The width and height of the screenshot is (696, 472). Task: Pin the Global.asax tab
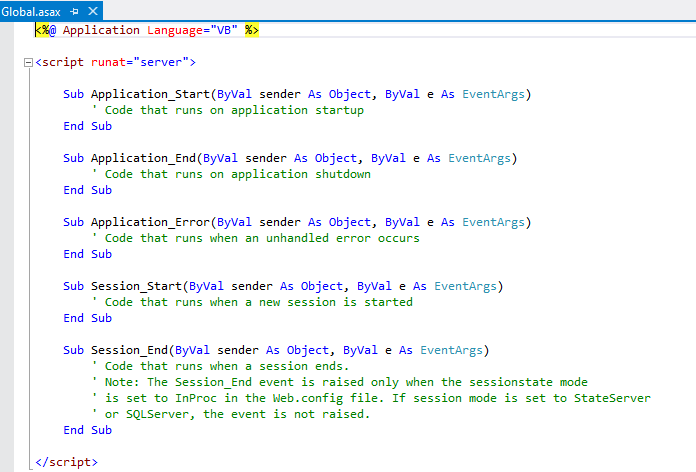coord(74,12)
